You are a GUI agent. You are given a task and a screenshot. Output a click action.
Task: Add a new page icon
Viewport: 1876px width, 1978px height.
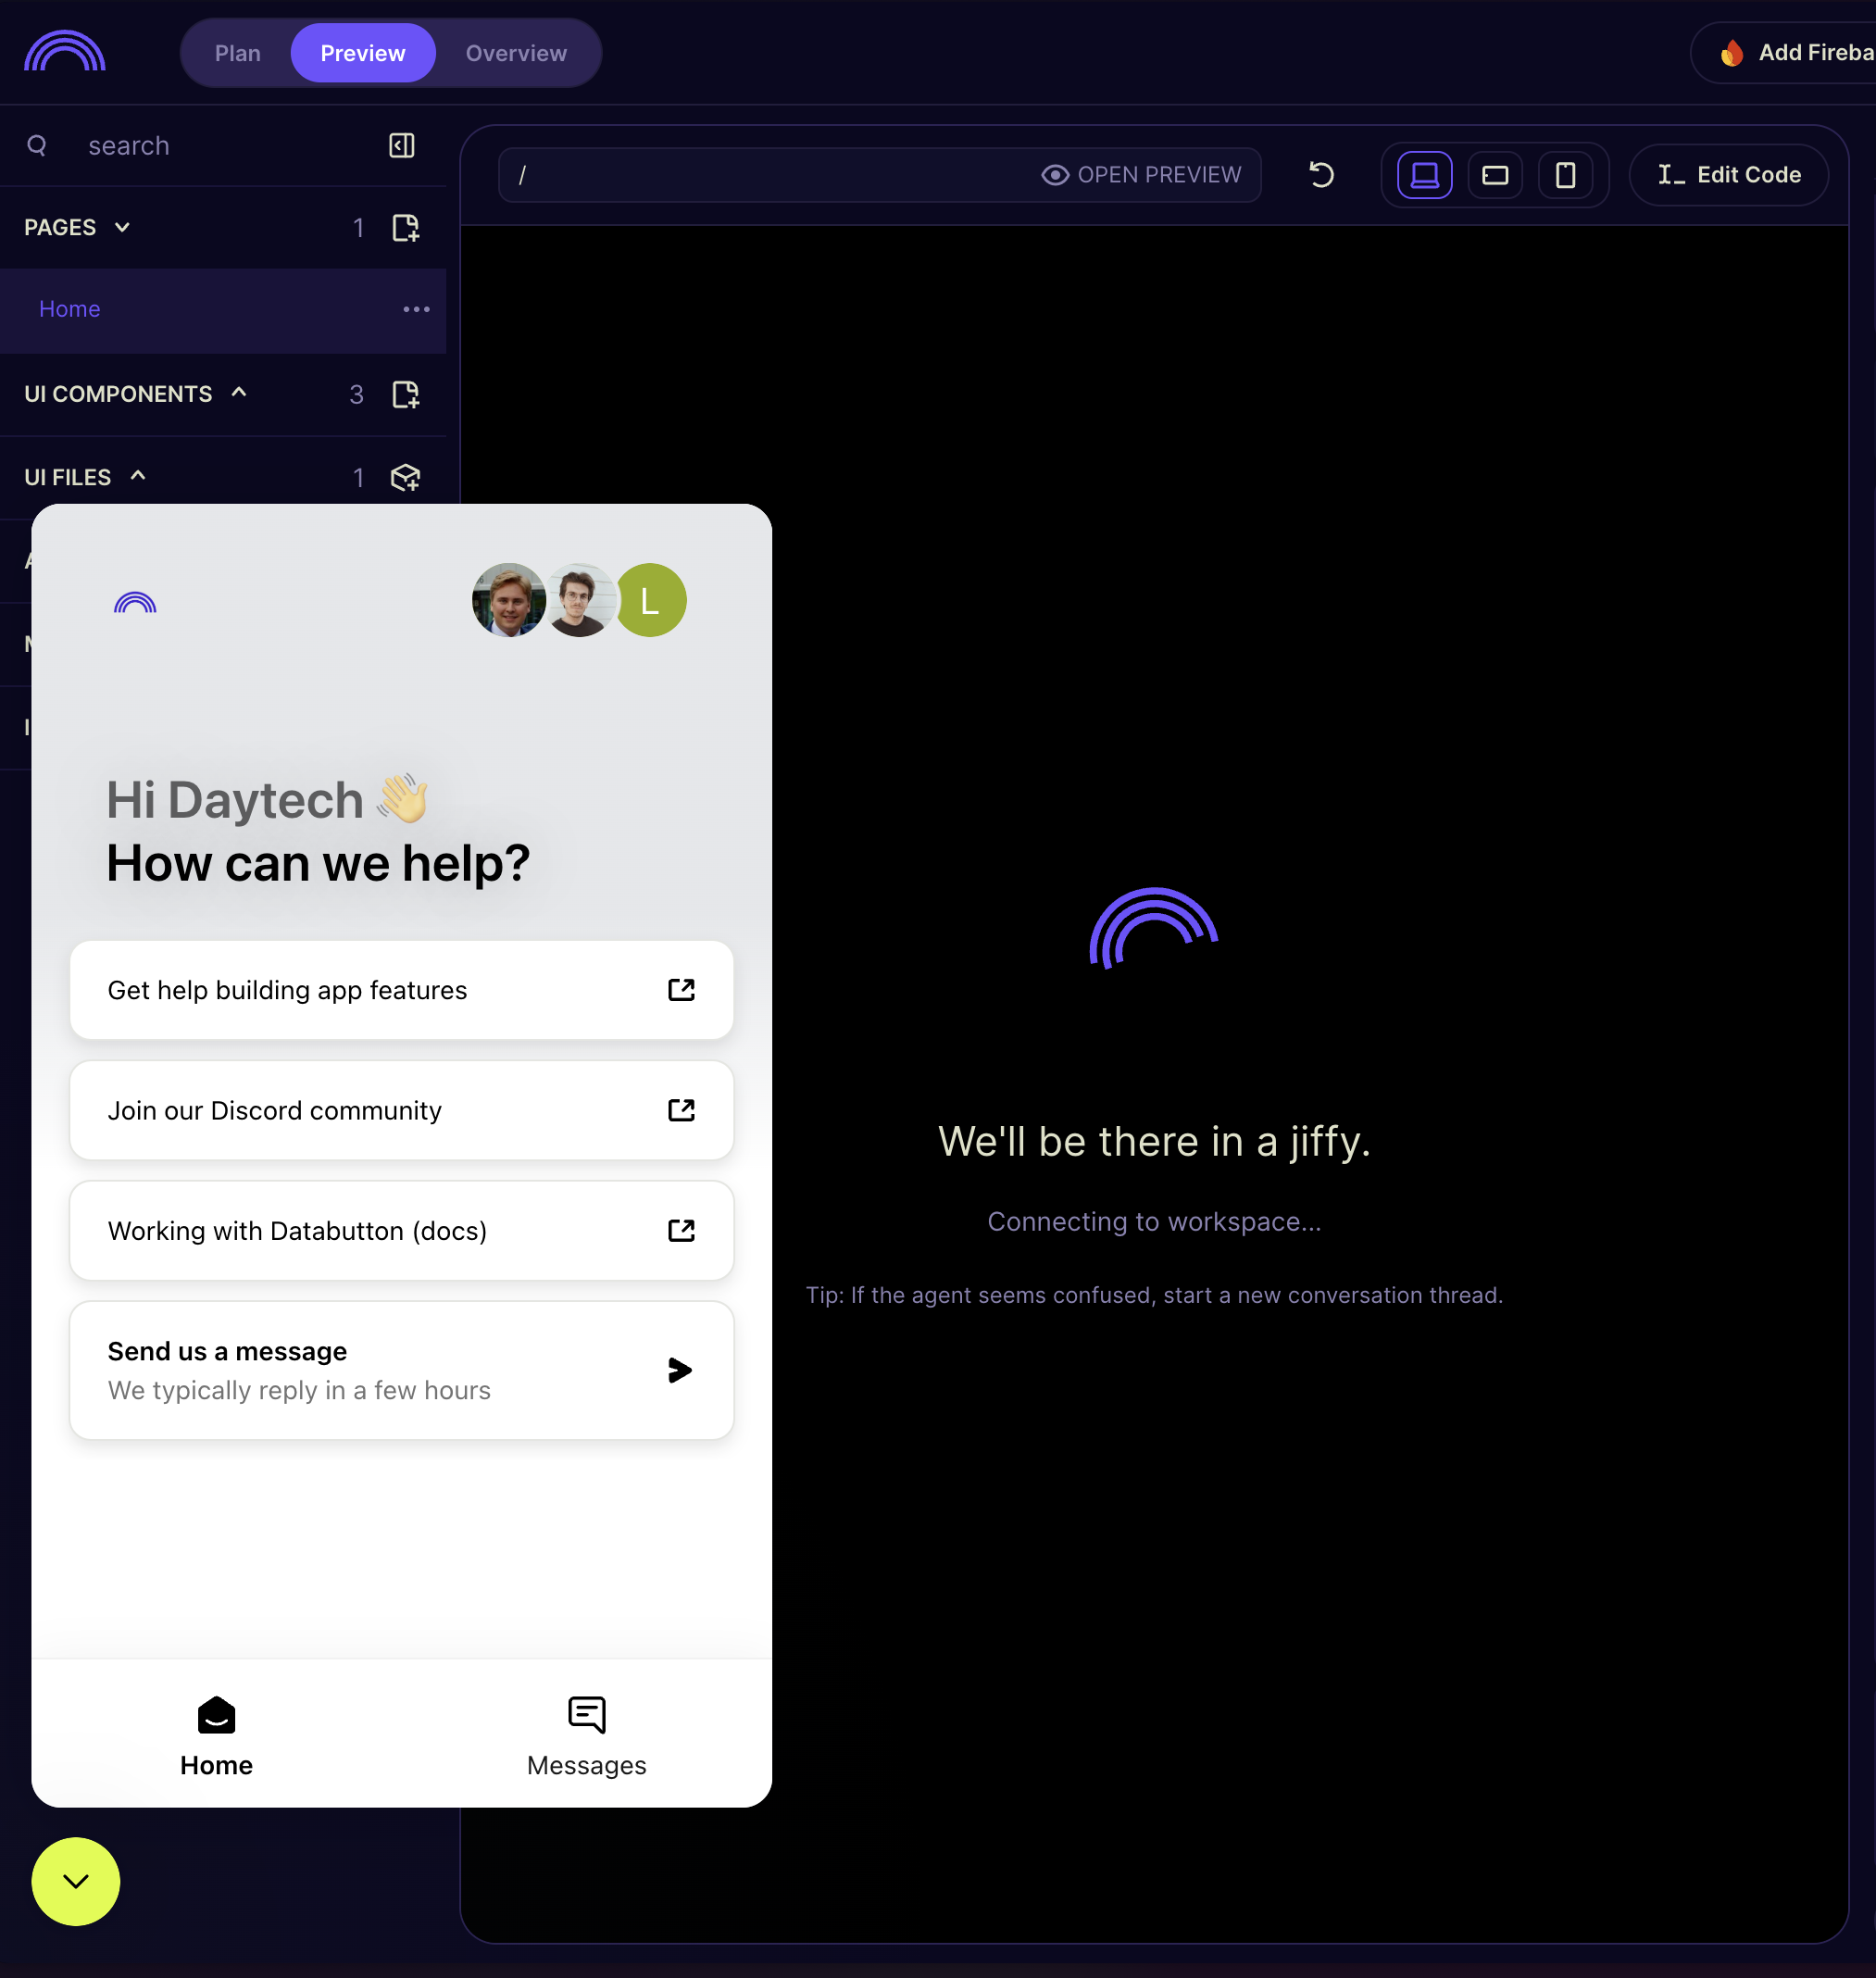pos(405,228)
